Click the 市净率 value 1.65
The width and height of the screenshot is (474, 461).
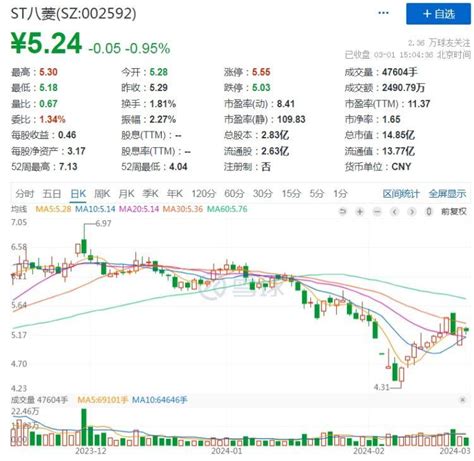391,119
